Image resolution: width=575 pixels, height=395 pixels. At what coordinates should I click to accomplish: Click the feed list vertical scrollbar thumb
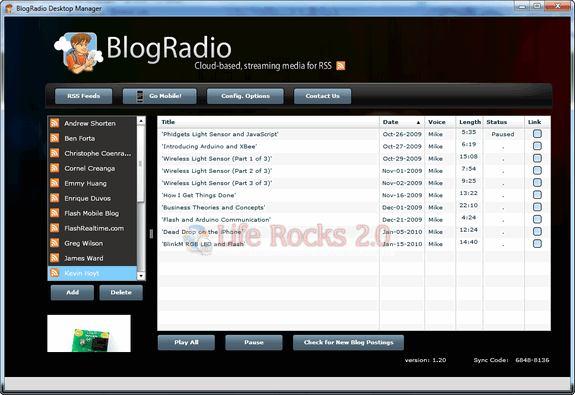(x=141, y=163)
